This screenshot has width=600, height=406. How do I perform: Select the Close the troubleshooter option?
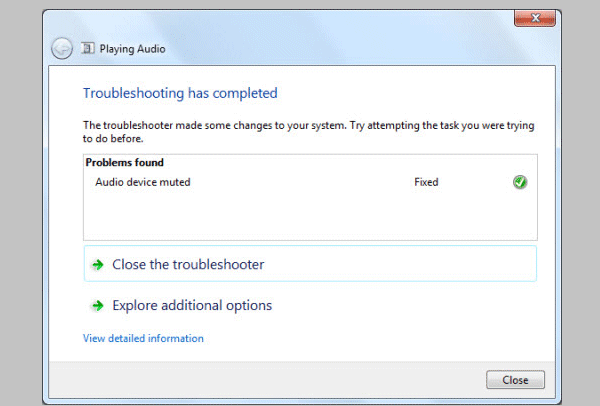click(188, 265)
